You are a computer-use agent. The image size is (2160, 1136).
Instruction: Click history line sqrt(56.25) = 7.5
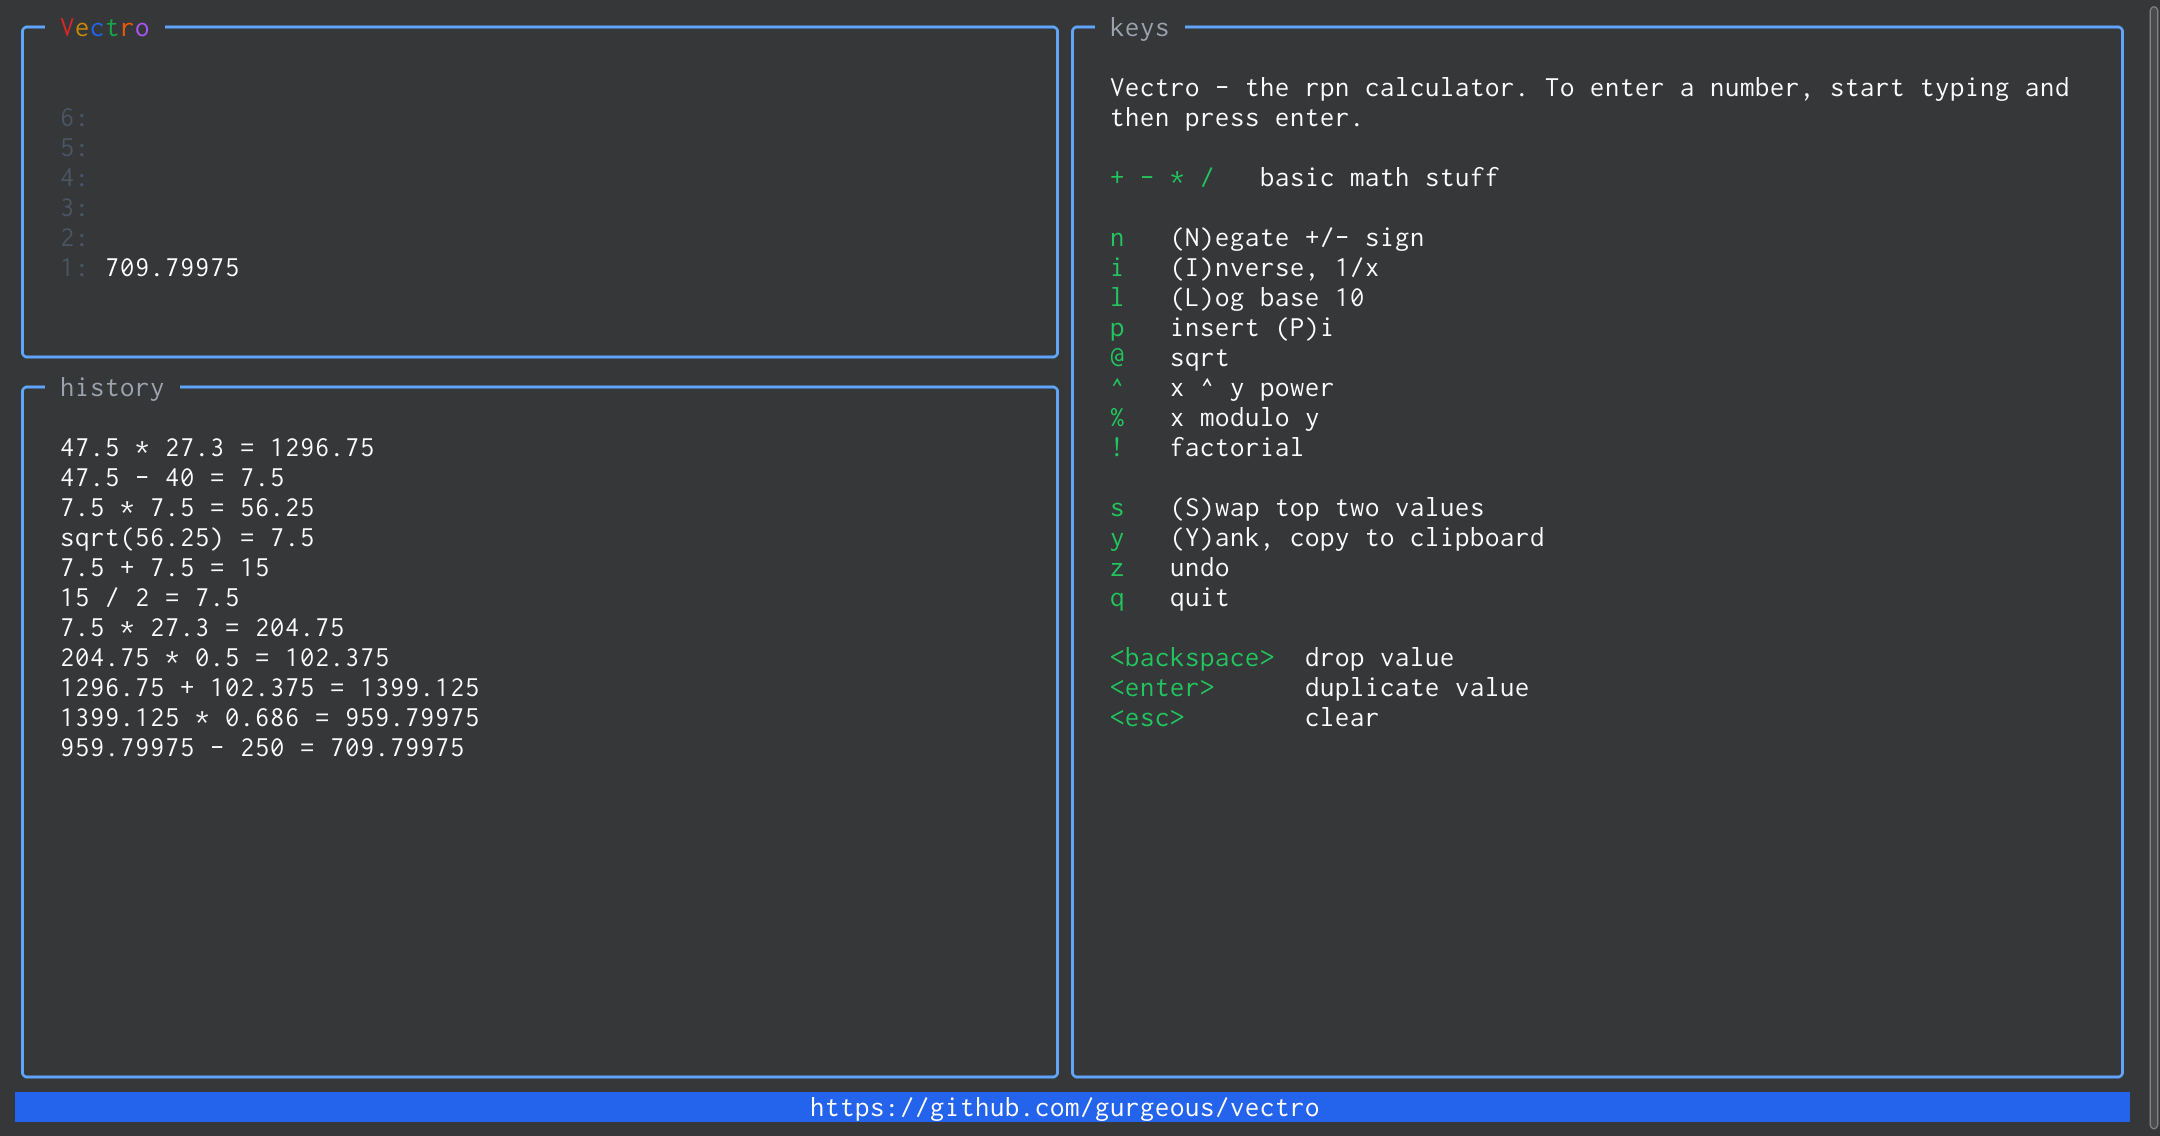187,538
